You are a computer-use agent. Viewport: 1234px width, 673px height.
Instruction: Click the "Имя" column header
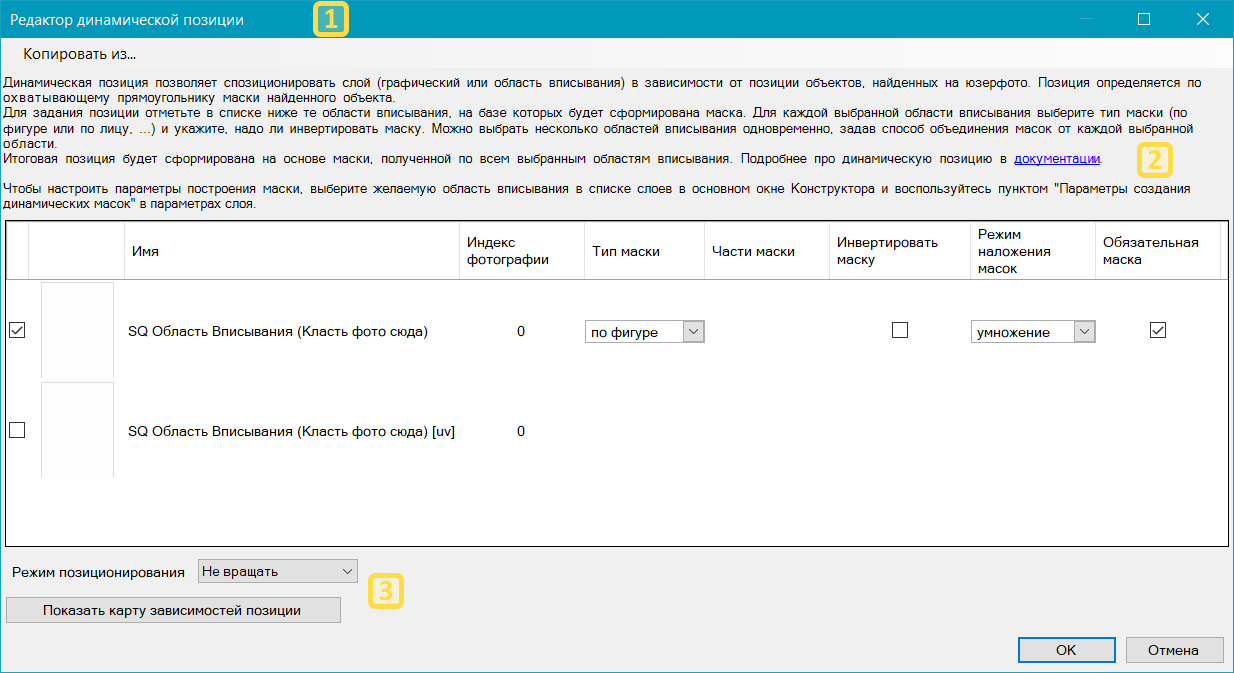[x=145, y=251]
